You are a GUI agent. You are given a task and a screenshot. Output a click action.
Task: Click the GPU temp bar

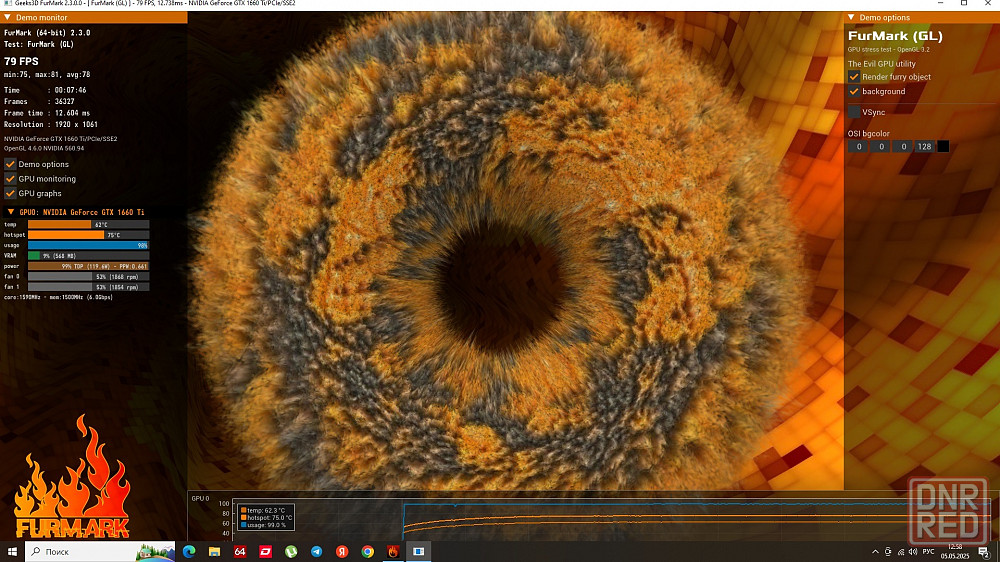[88, 225]
